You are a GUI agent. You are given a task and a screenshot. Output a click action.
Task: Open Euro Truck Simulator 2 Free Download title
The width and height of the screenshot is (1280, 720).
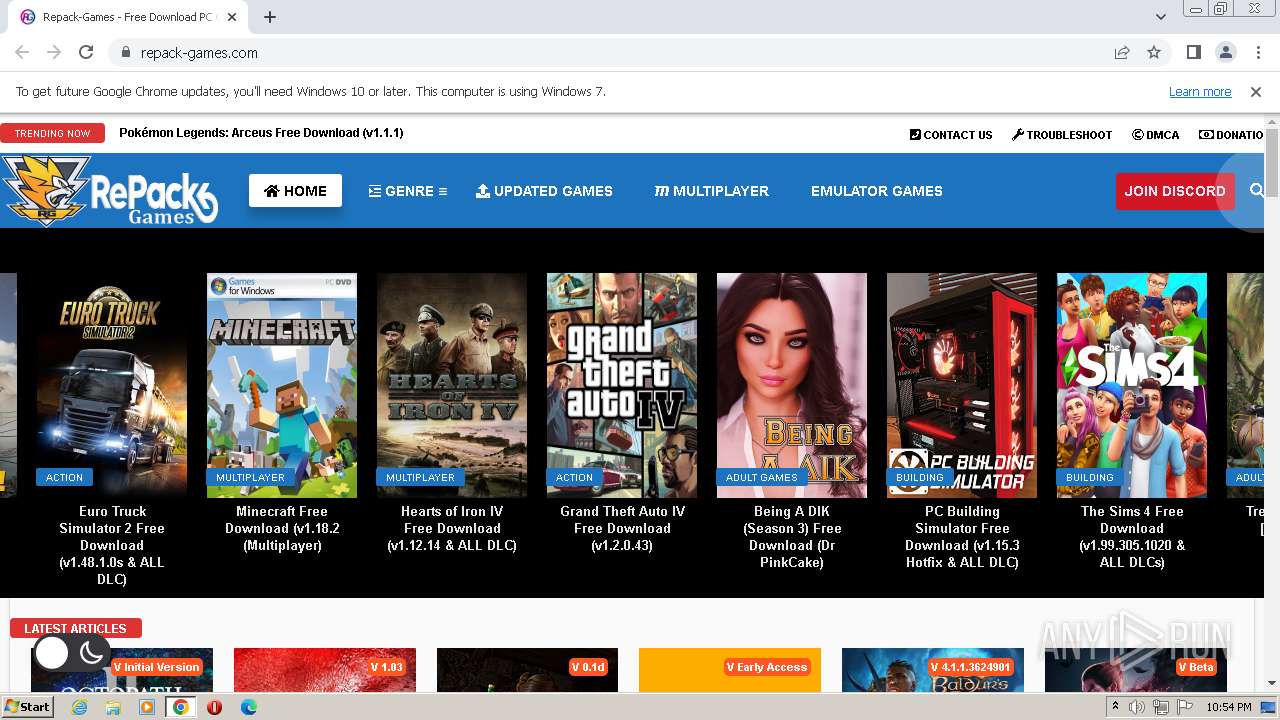coord(112,545)
